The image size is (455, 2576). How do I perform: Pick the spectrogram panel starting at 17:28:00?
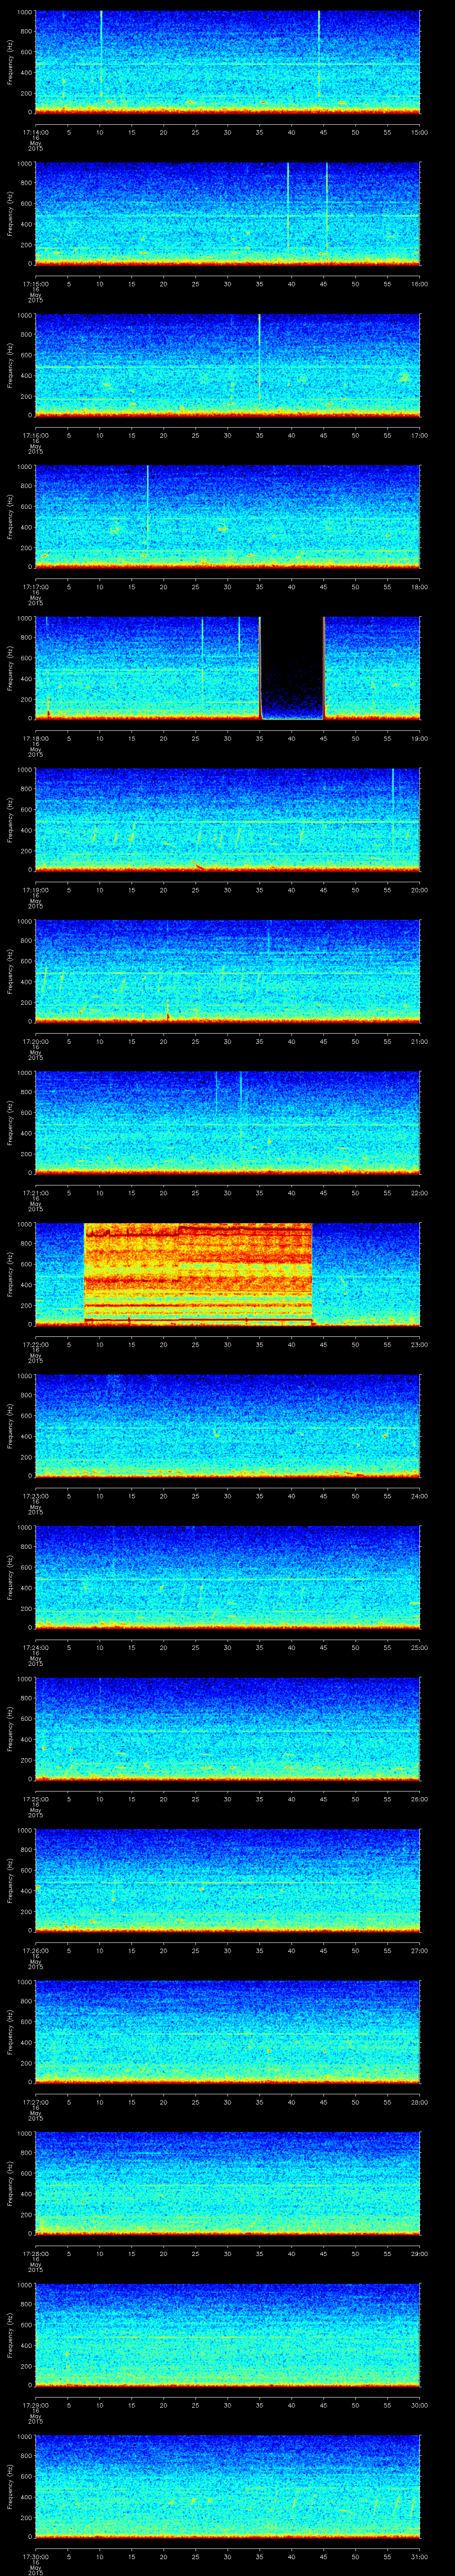[x=228, y=2184]
